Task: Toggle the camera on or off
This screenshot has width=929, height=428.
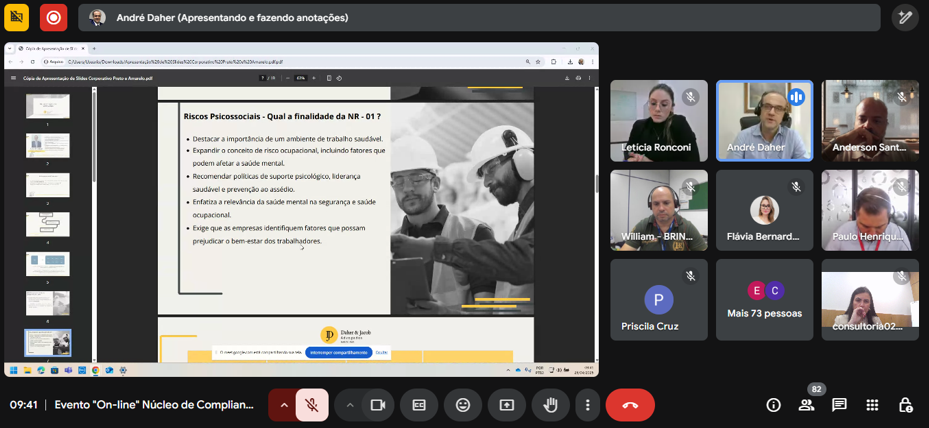Action: [378, 405]
